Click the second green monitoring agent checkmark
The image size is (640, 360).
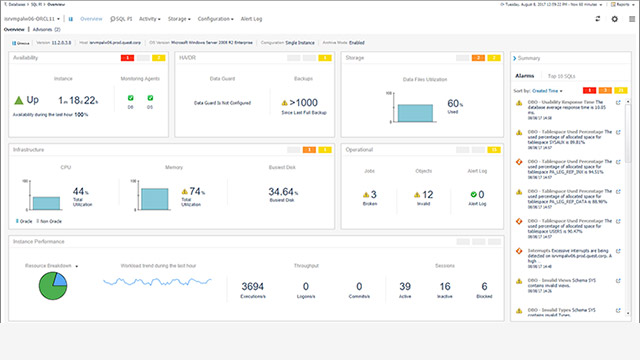pos(150,98)
